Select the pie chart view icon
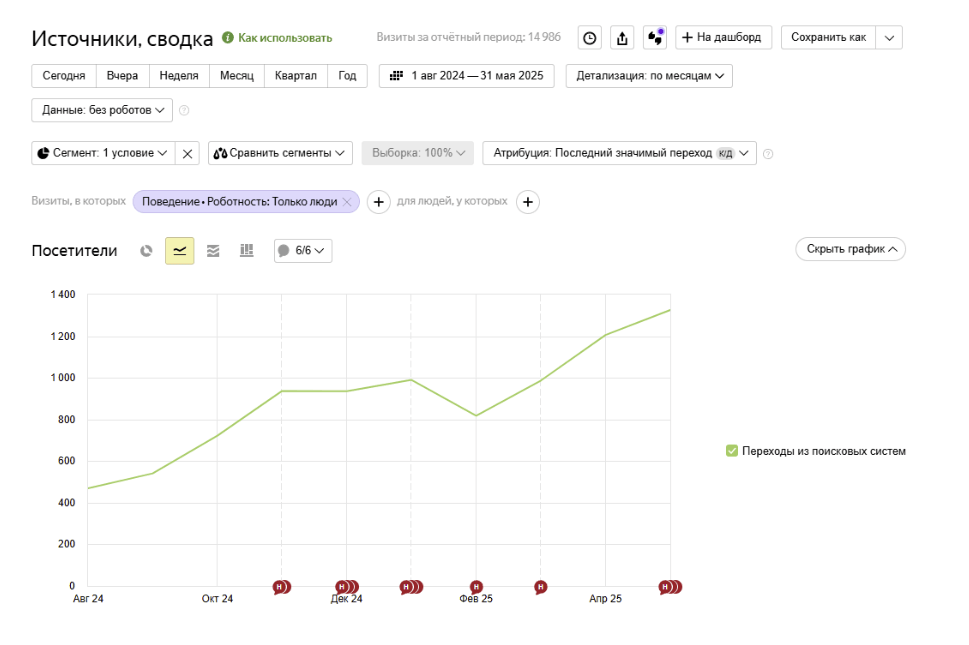Screen dimensions: 969x645 click(146, 251)
